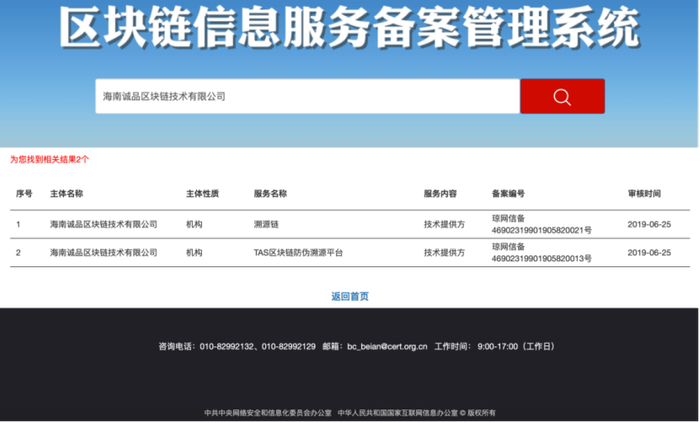Click the working hours 9:00-17:00 text
This screenshot has height=423, width=700.
pos(497,347)
